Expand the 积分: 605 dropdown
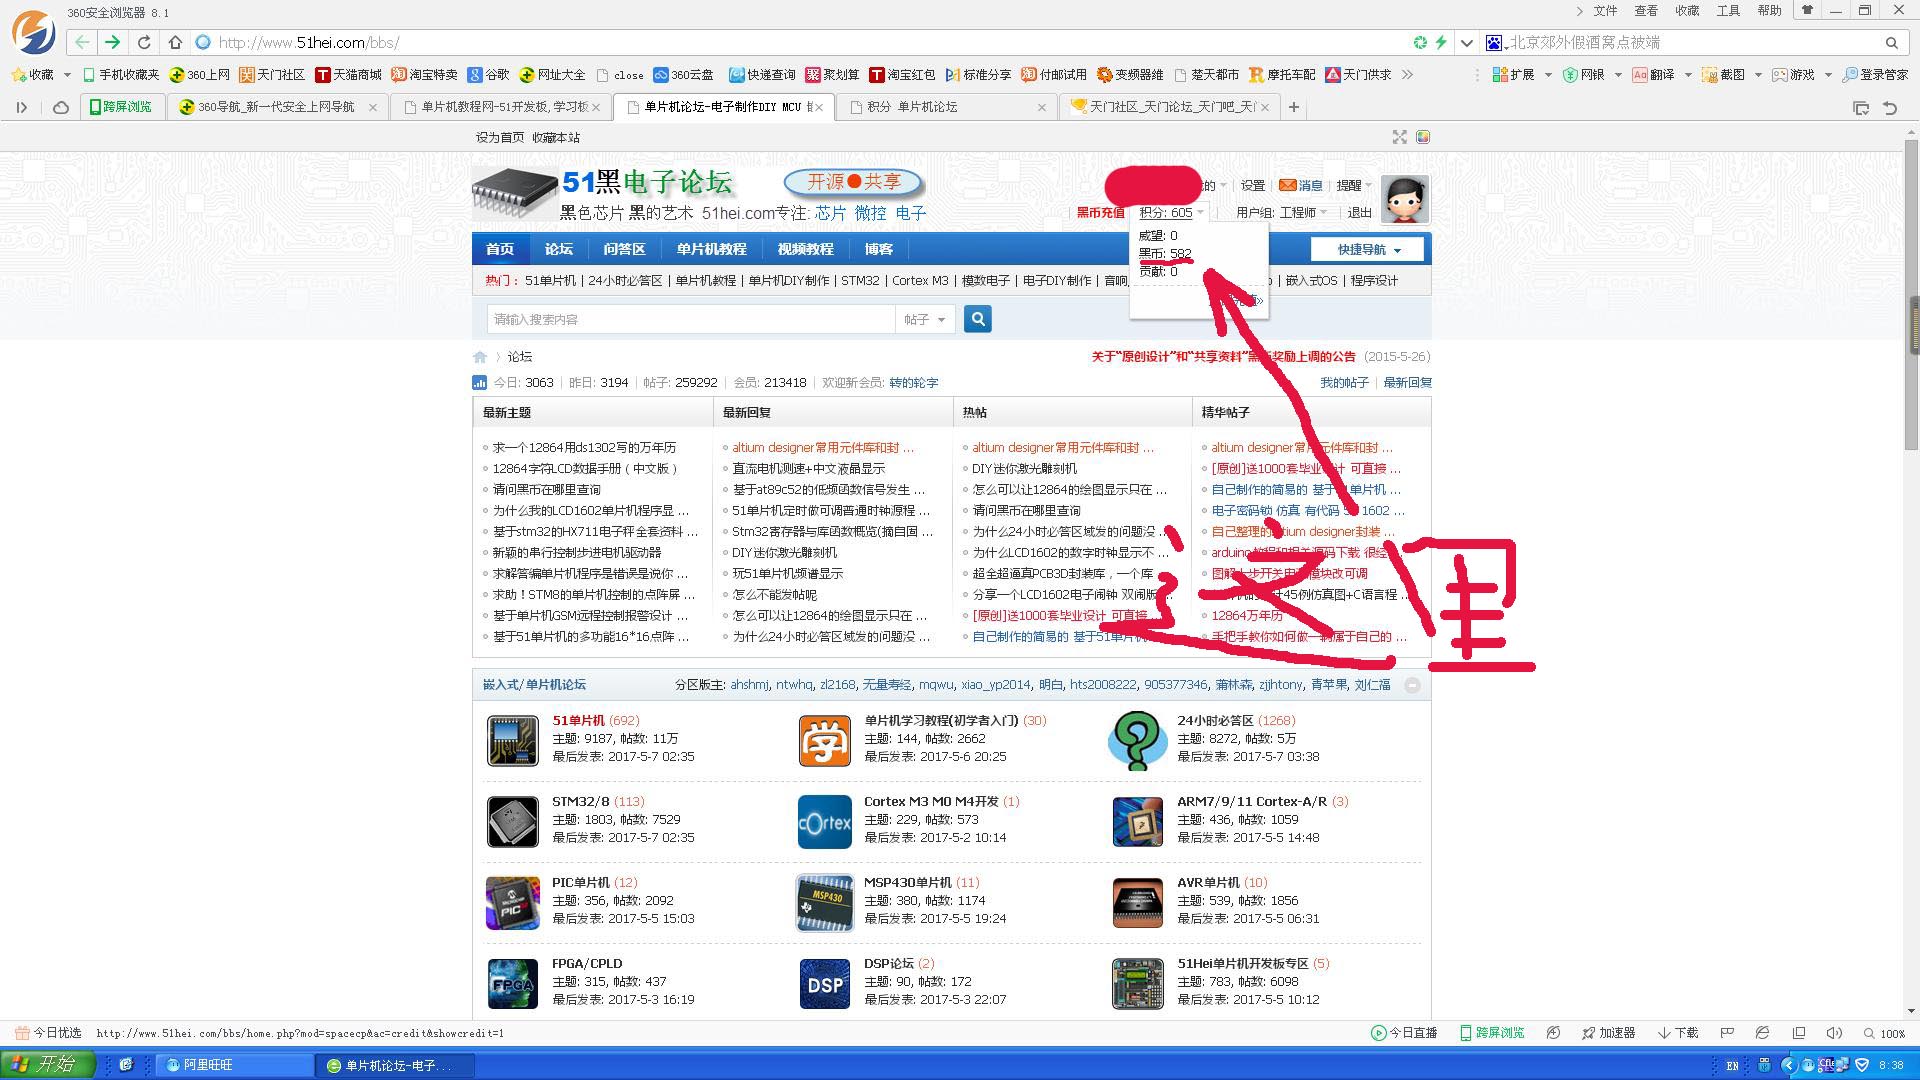 [1171, 212]
